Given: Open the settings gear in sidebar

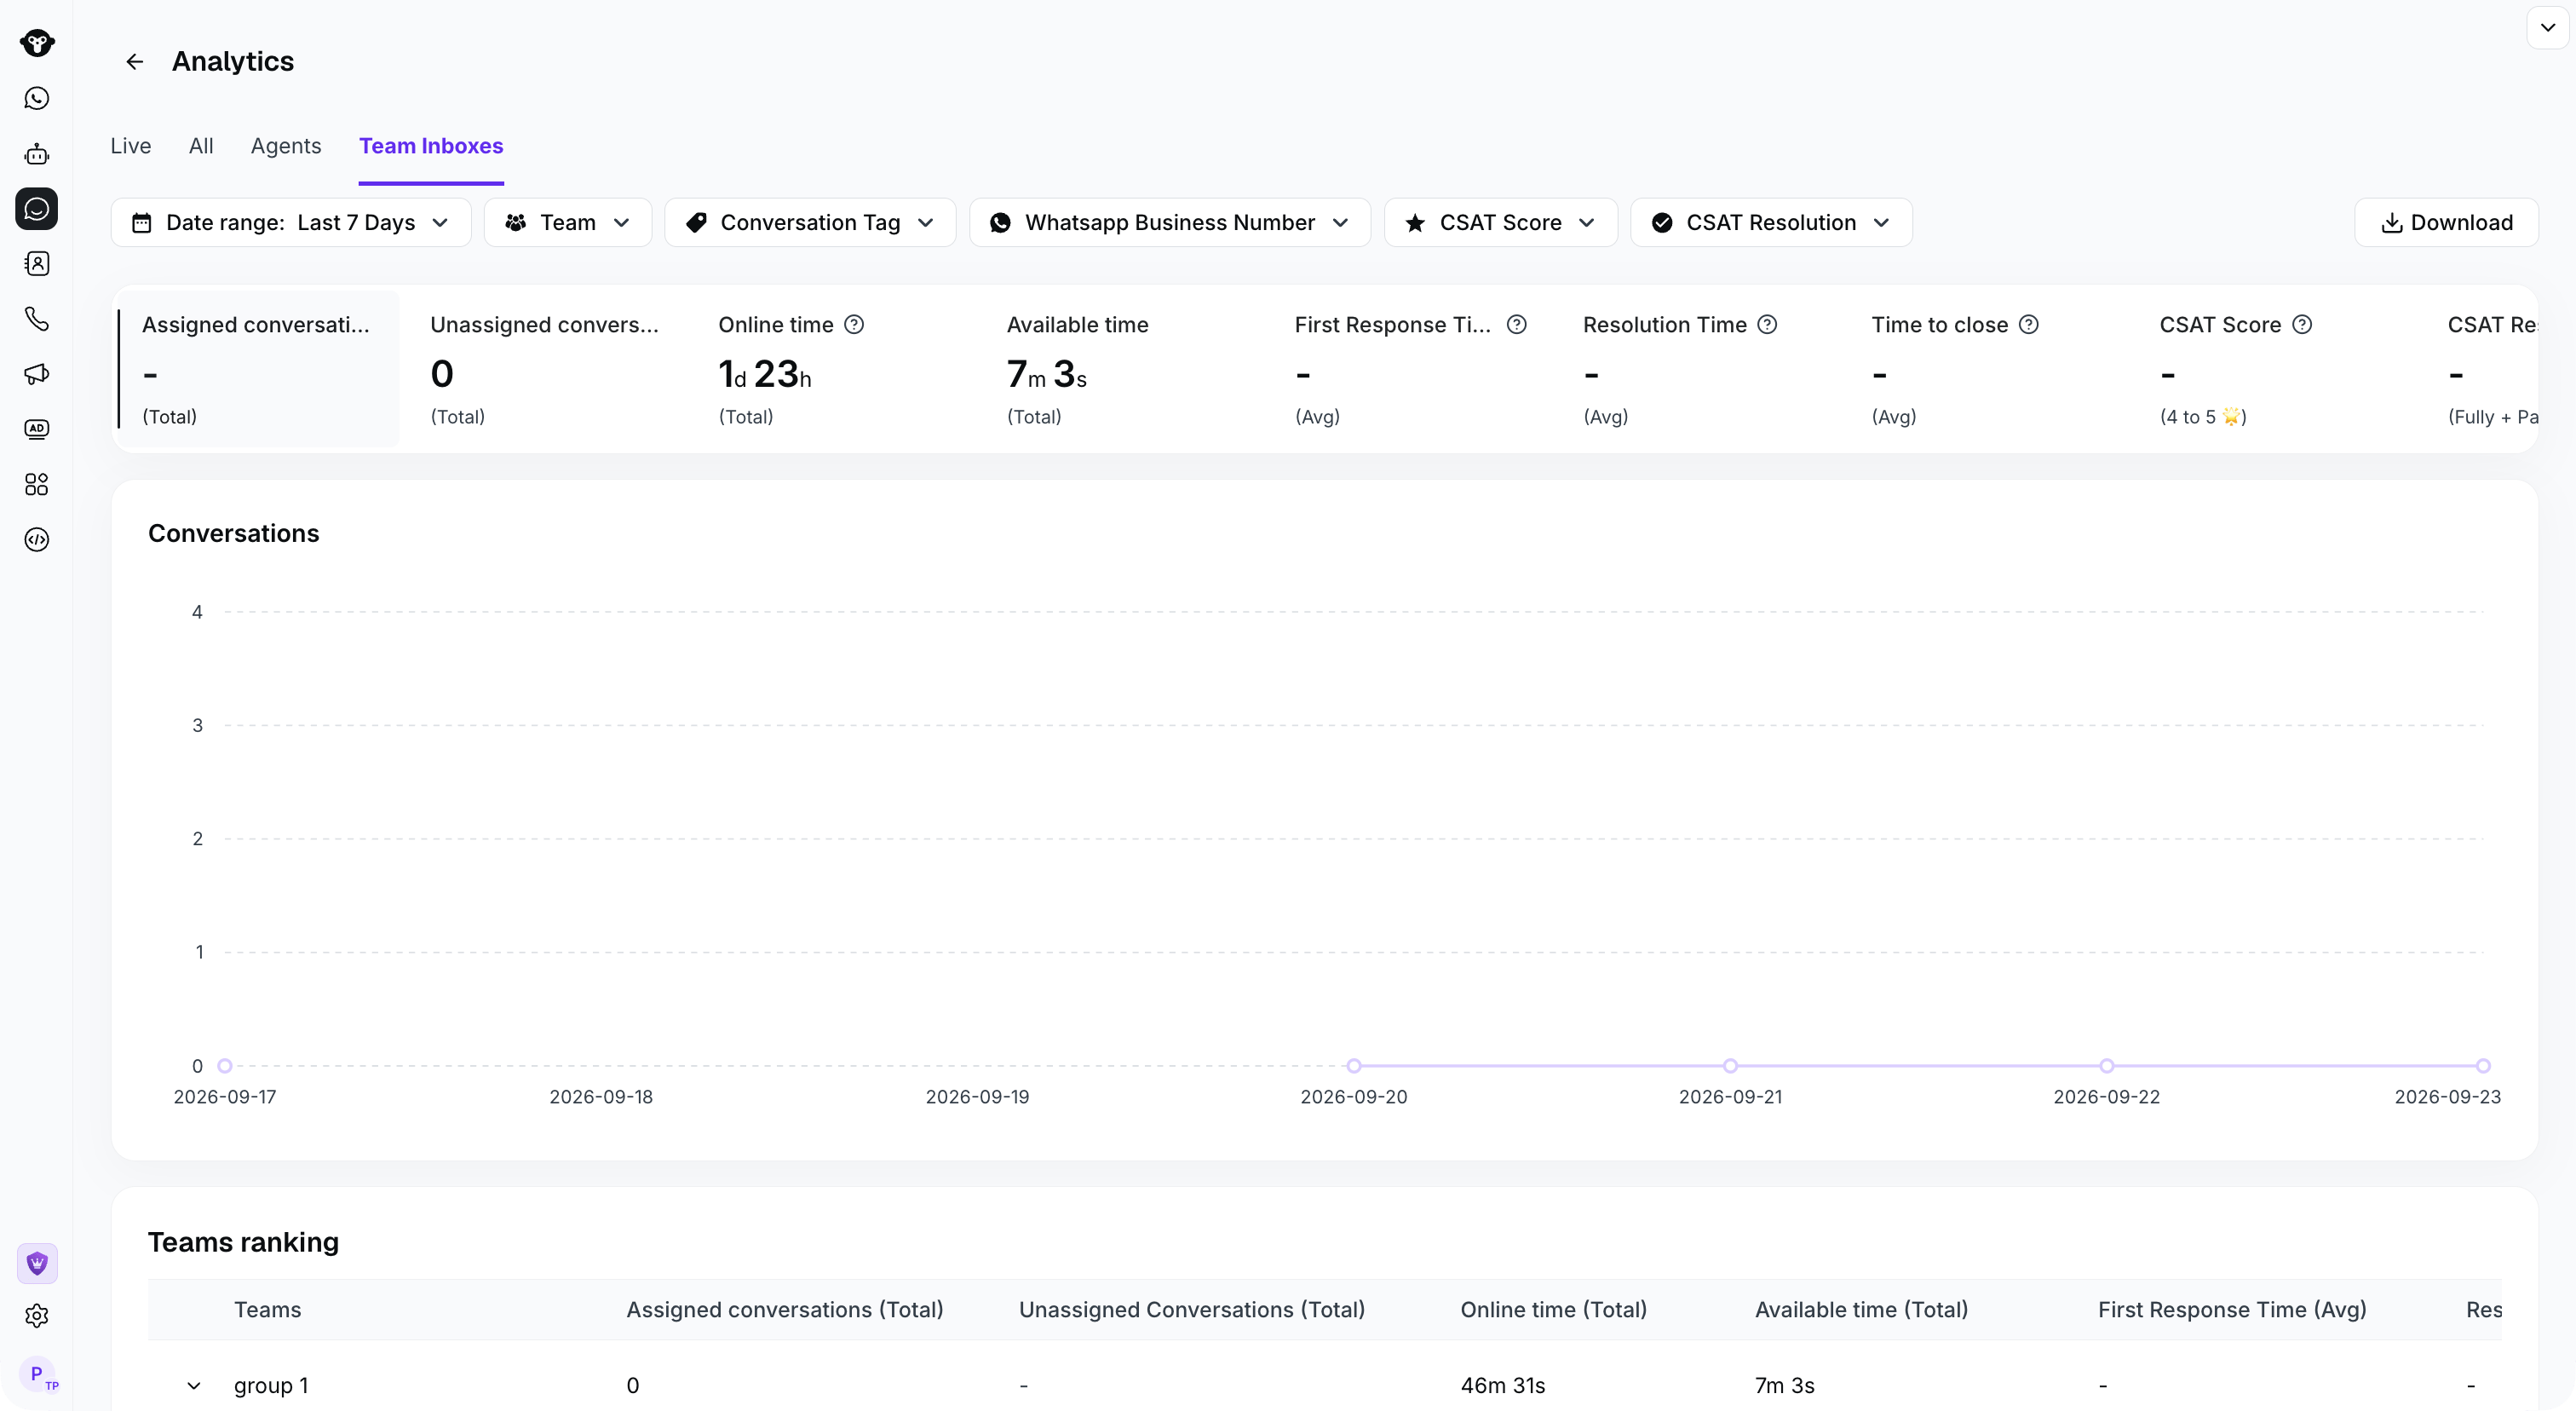Looking at the screenshot, I should pos(37,1316).
